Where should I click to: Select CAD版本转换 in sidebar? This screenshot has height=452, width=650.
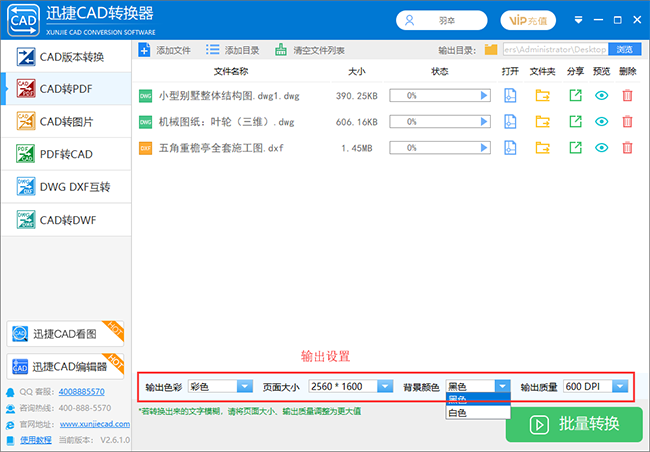66,57
